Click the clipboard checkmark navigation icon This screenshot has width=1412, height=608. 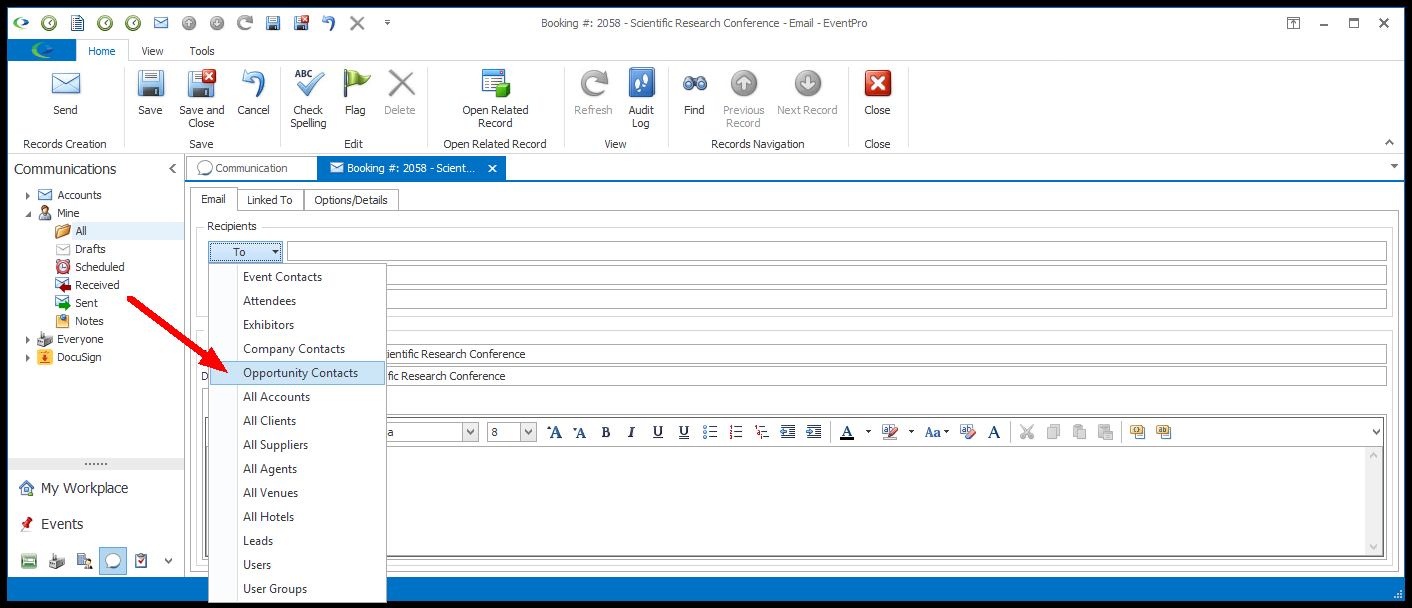point(141,561)
